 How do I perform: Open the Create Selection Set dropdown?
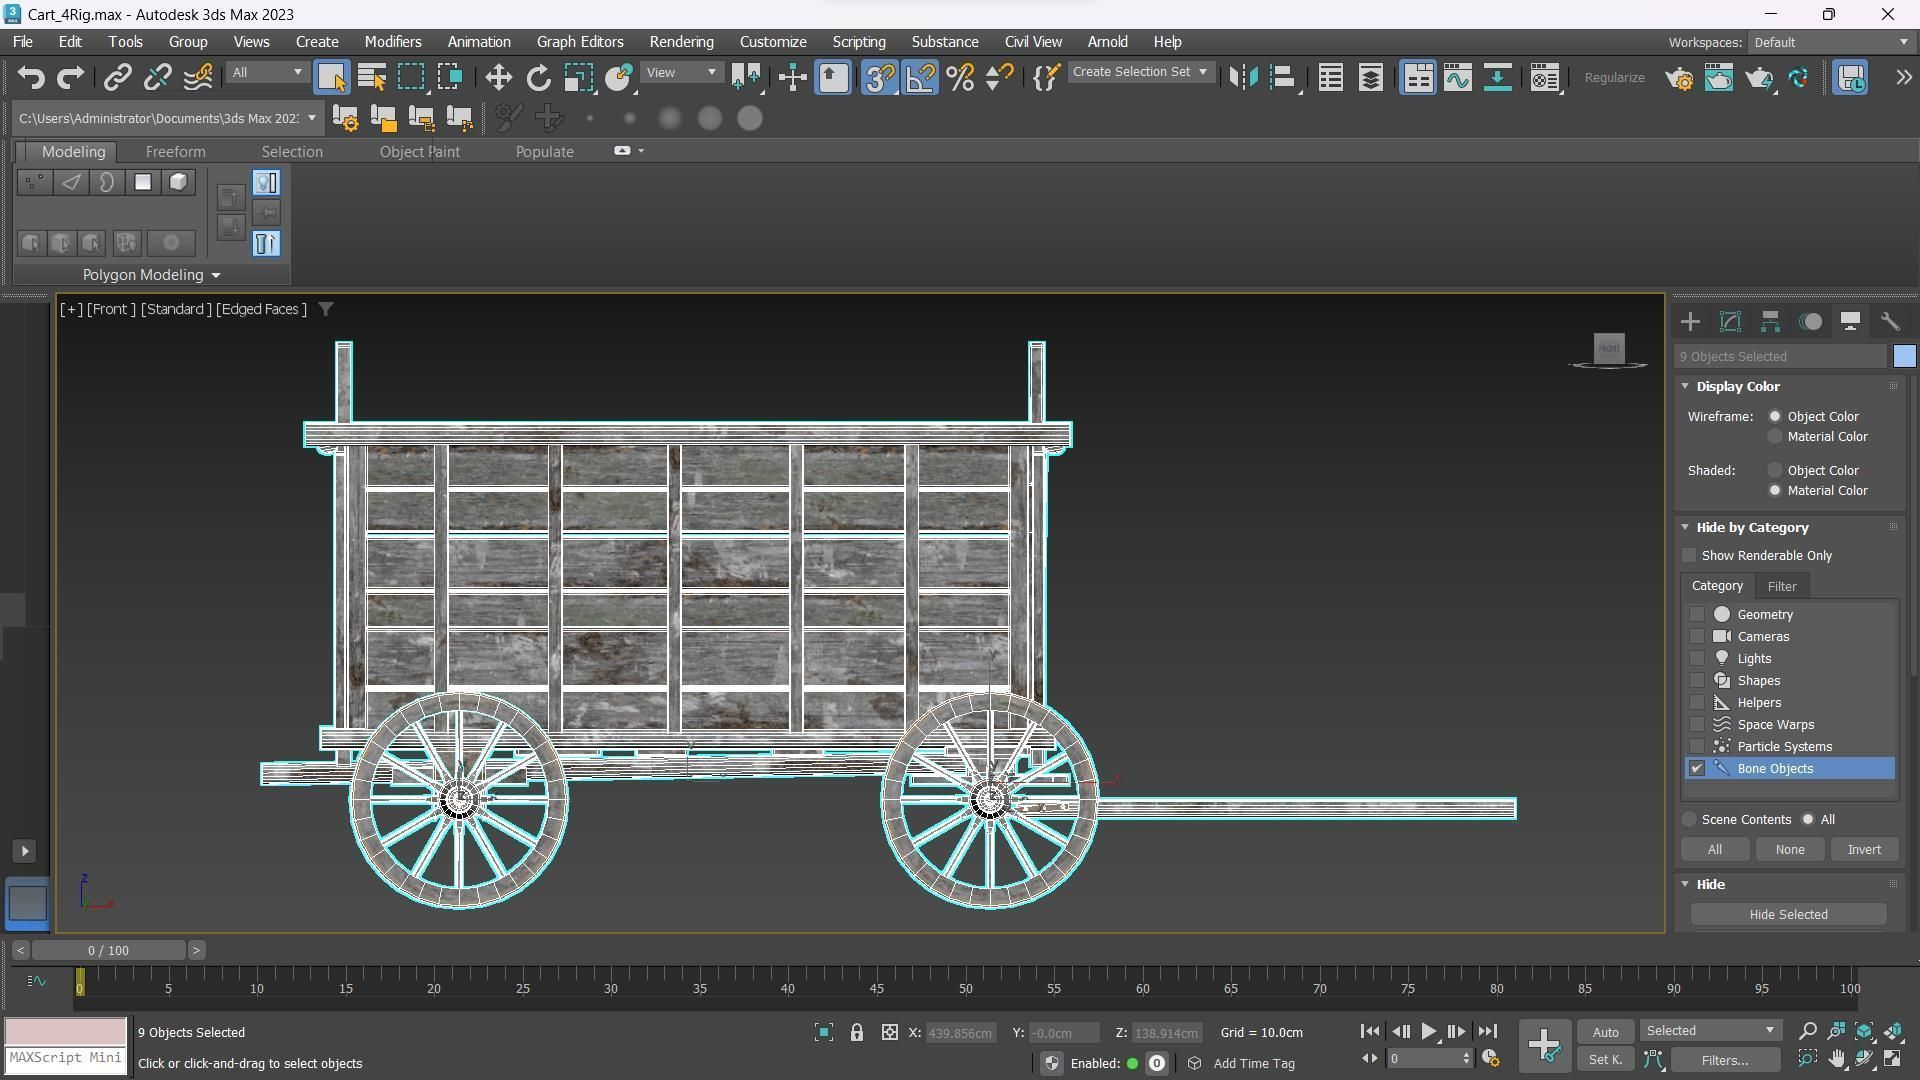(x=1141, y=72)
